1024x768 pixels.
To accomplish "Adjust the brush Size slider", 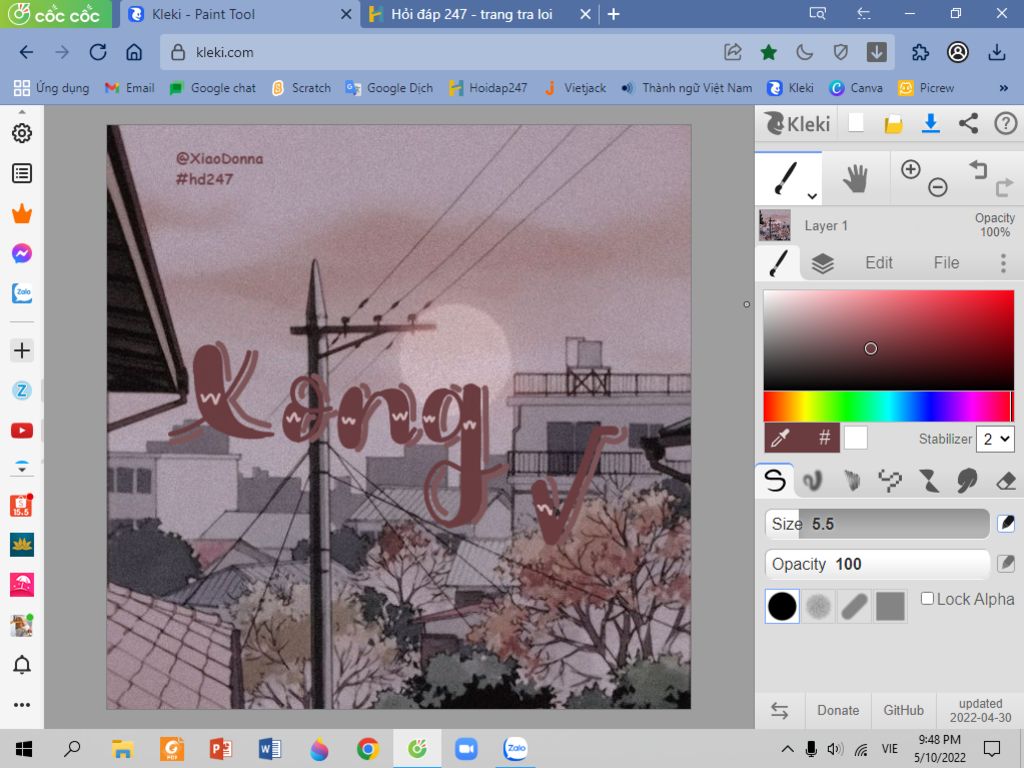I will pos(877,524).
